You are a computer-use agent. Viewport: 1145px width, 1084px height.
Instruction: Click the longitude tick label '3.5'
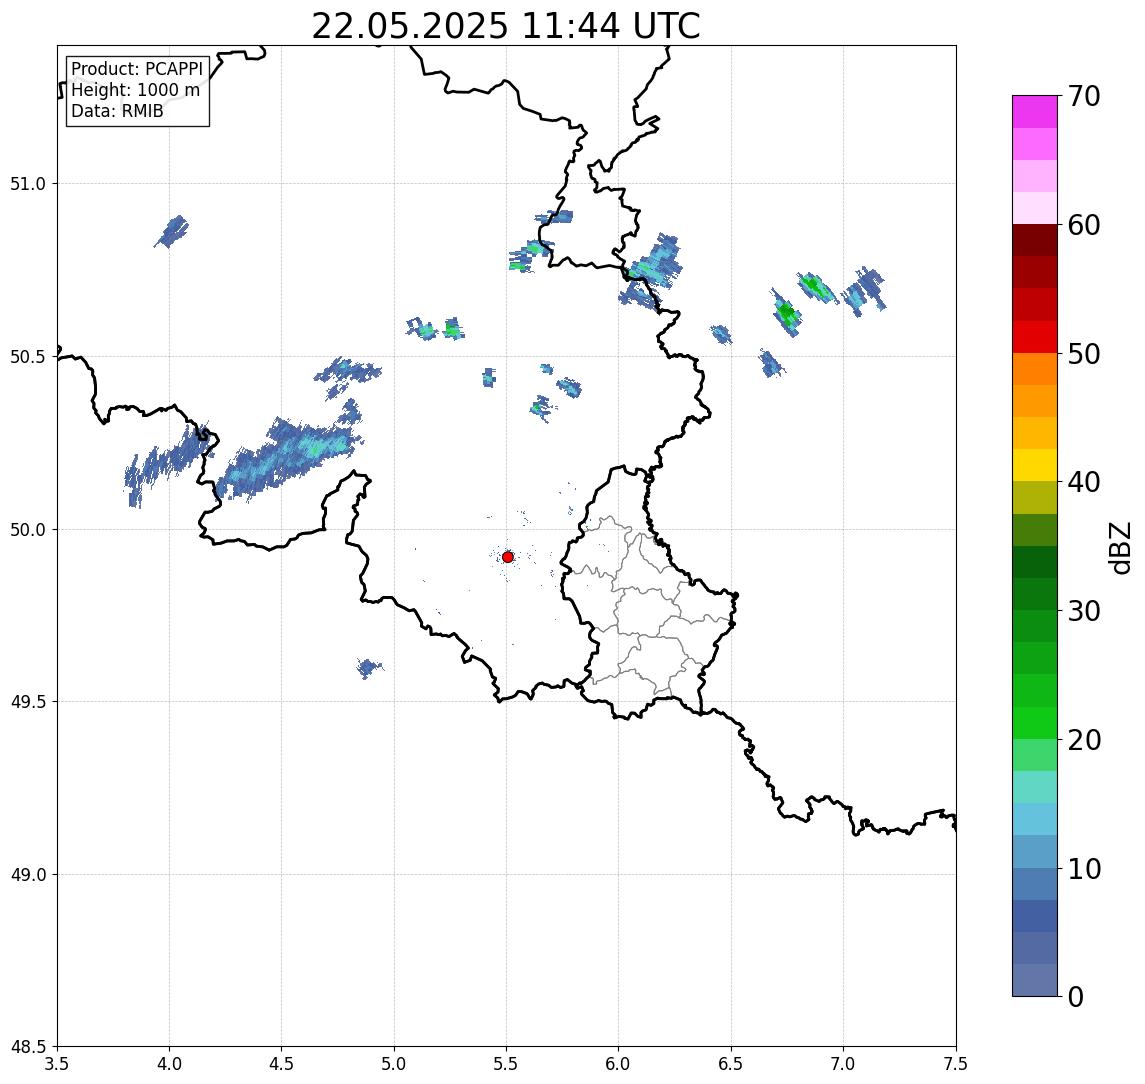57,1064
